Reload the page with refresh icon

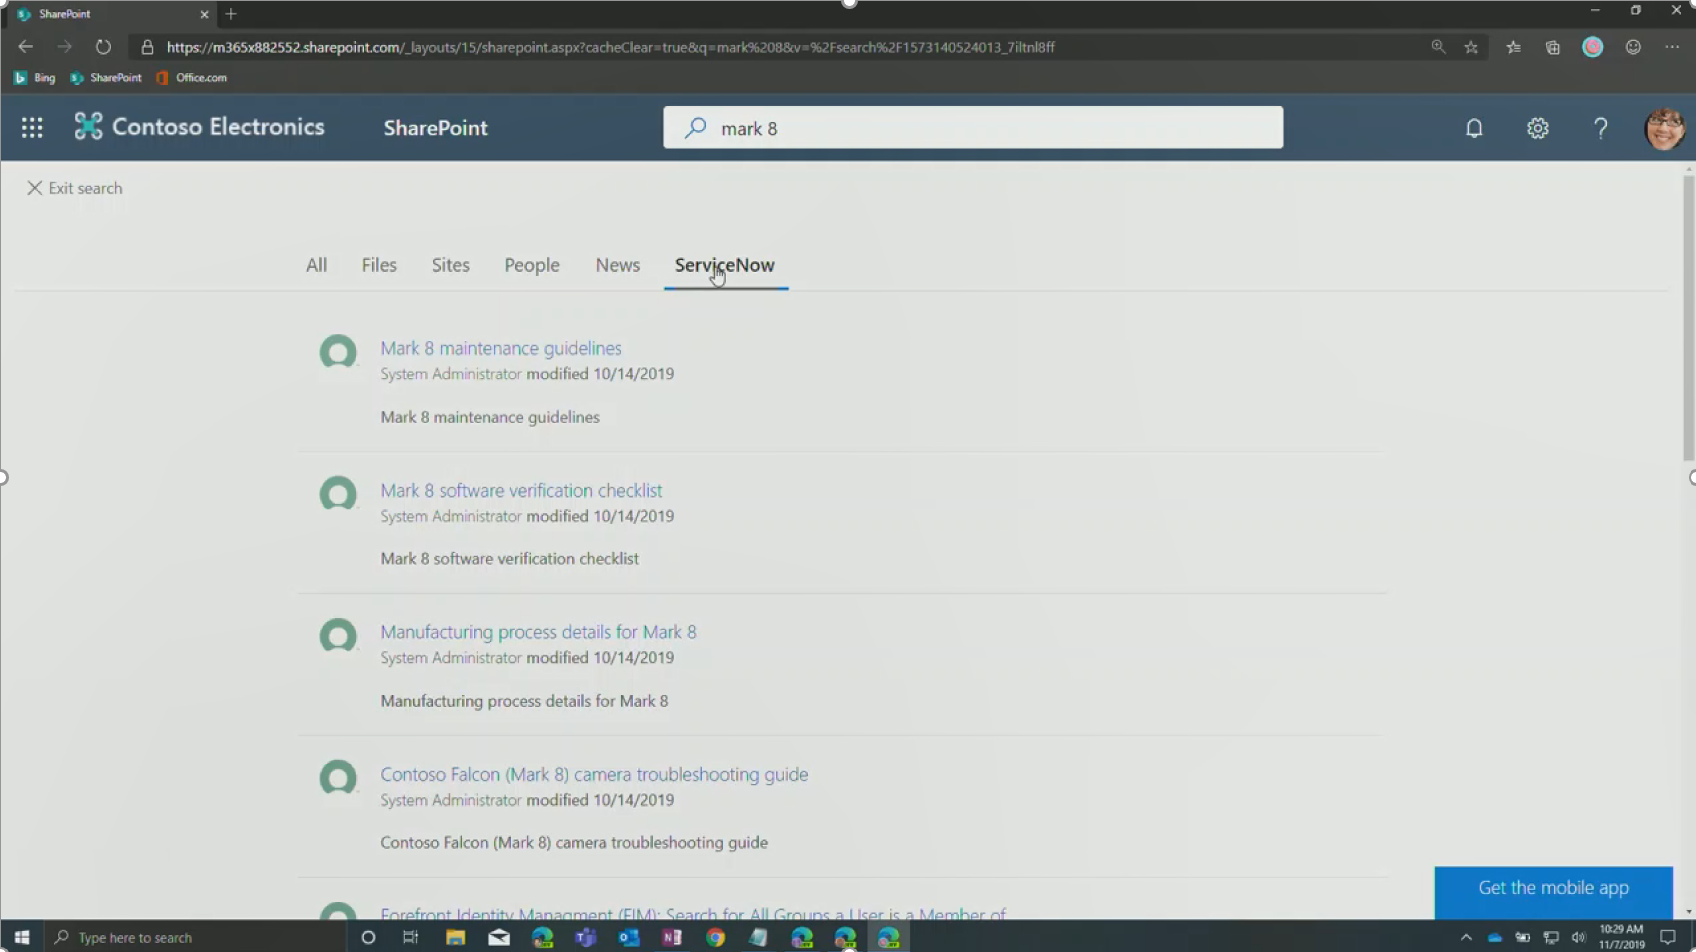[x=103, y=47]
